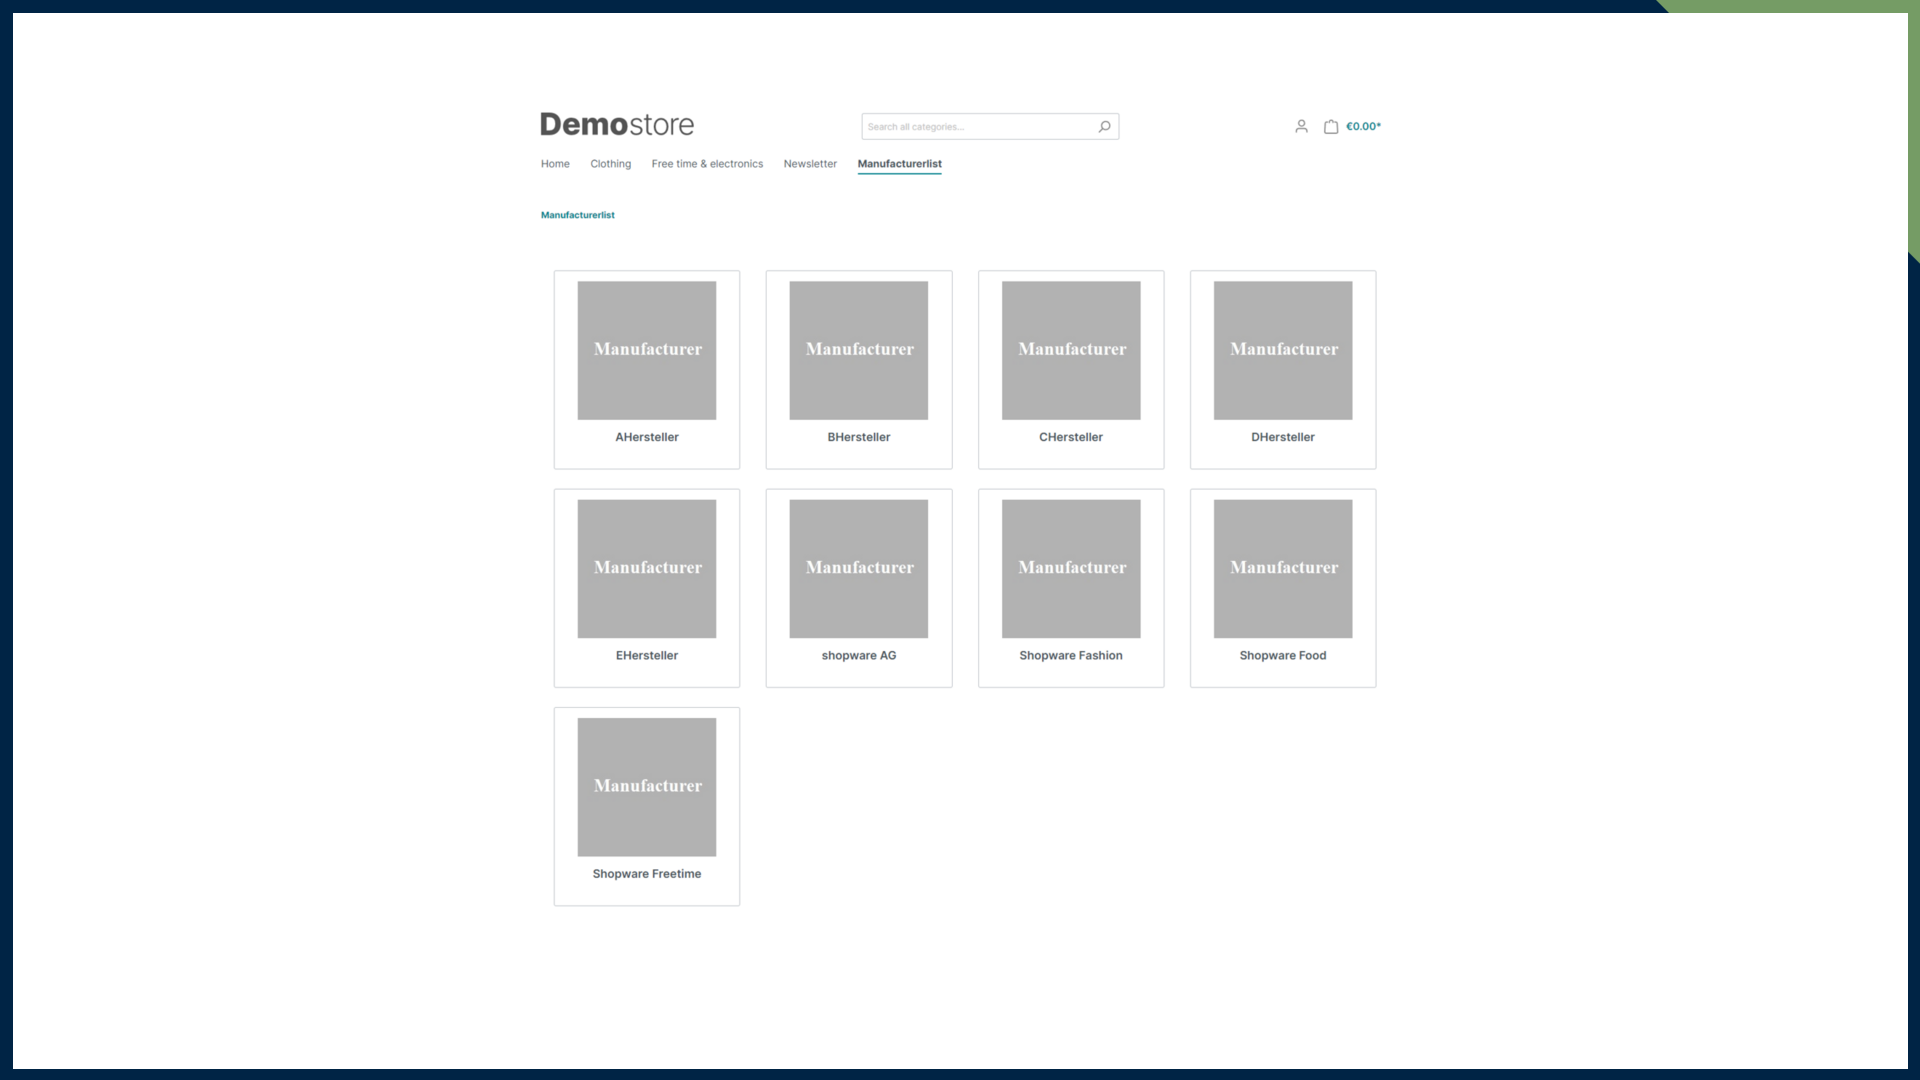Screen dimensions: 1920x1080
Task: Open the BHersteller logo thumbnail
Action: tap(859, 350)
